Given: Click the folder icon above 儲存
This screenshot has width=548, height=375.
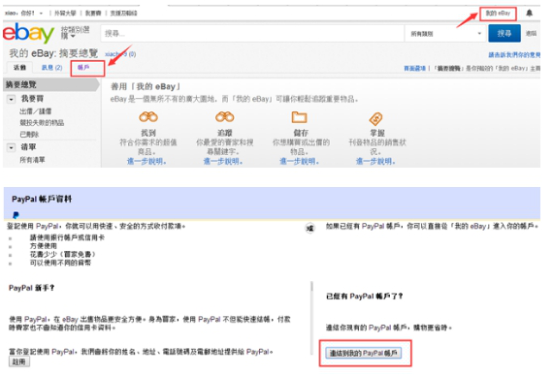Looking at the screenshot, I should click(x=300, y=117).
